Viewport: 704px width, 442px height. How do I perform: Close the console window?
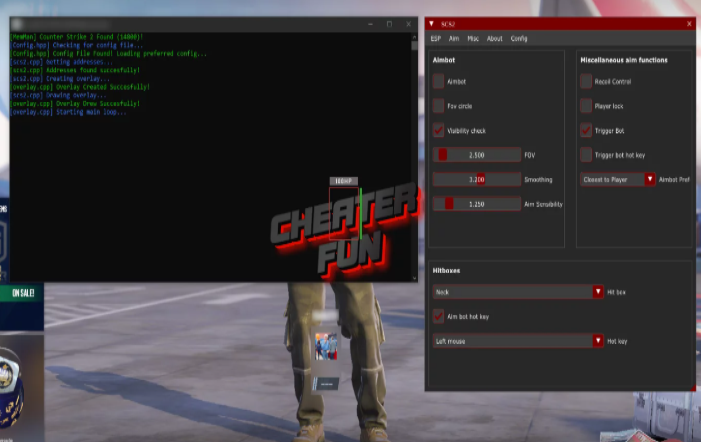[x=408, y=24]
